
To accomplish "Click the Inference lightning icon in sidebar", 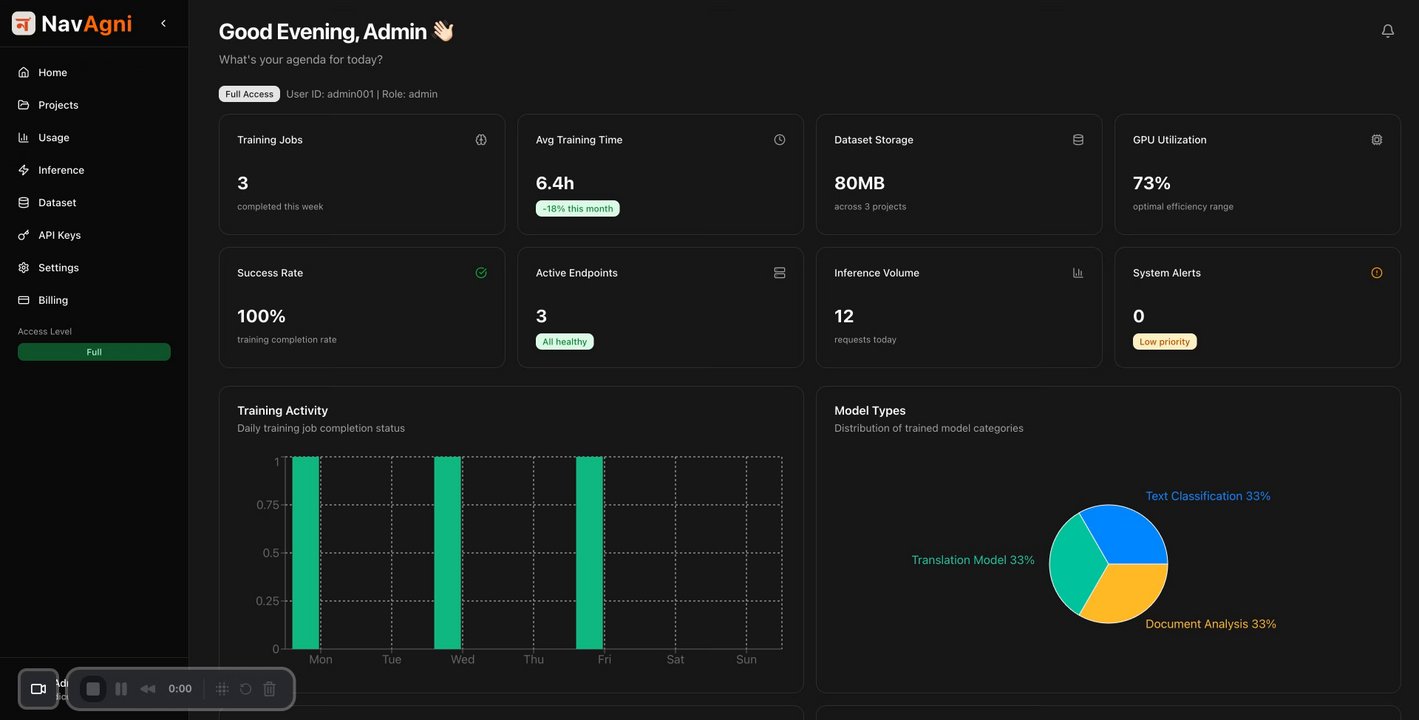I will (x=24, y=170).
